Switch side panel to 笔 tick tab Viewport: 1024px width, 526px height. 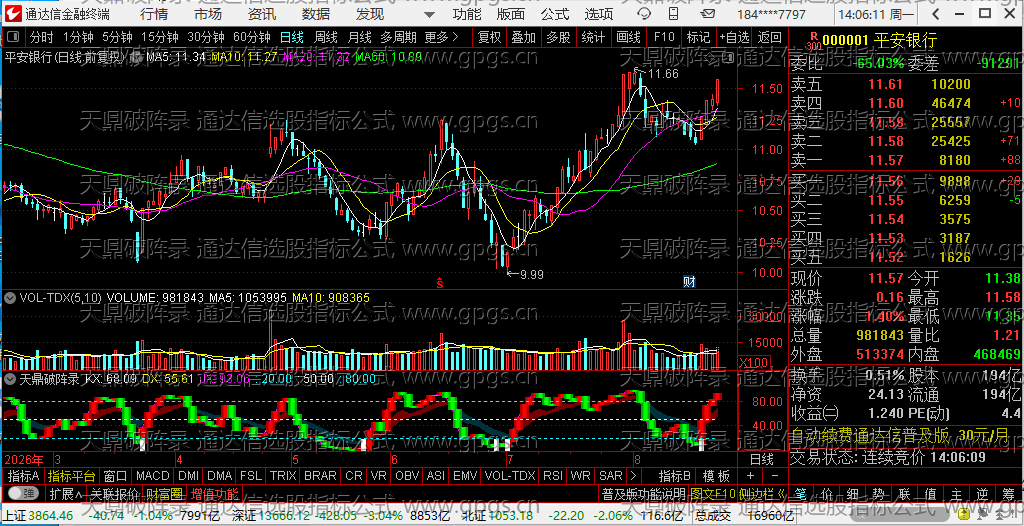(x=801, y=493)
